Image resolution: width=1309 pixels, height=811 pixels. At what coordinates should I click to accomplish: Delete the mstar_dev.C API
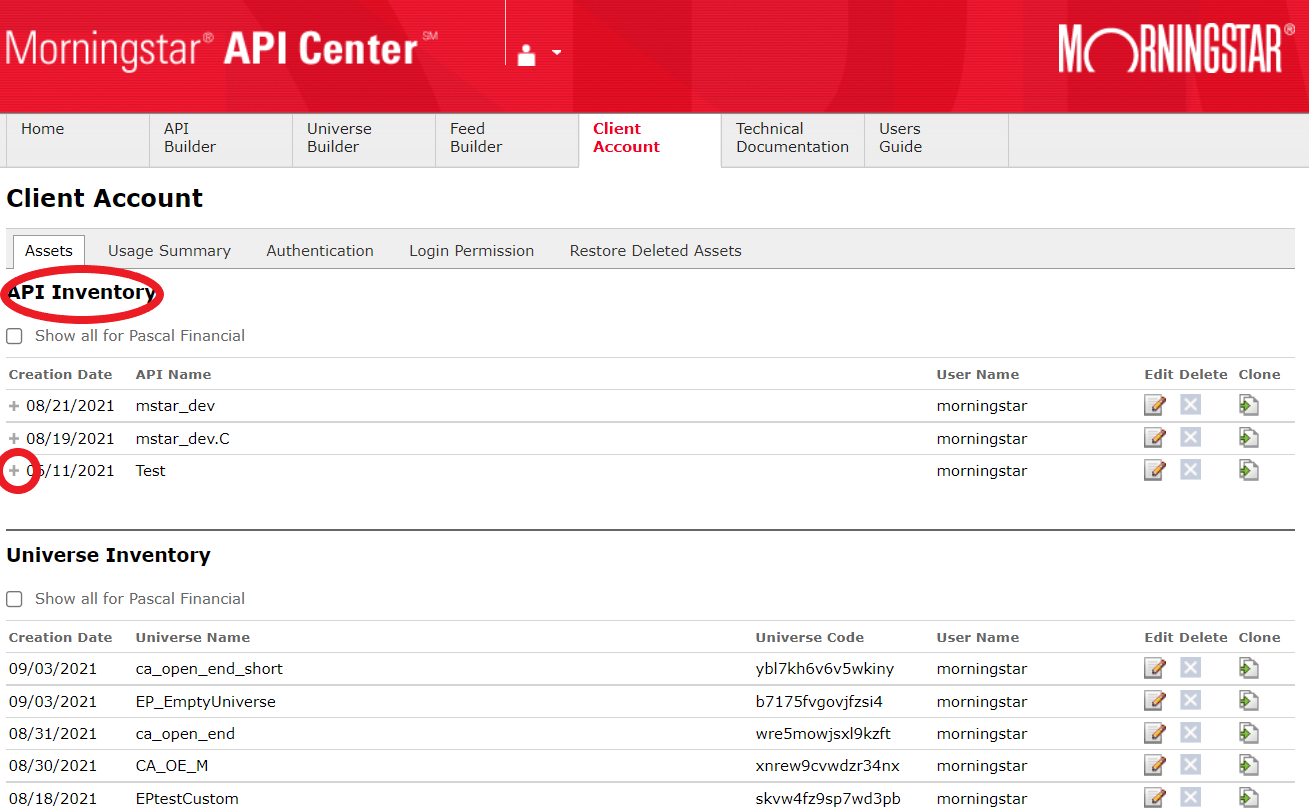[x=1190, y=438]
